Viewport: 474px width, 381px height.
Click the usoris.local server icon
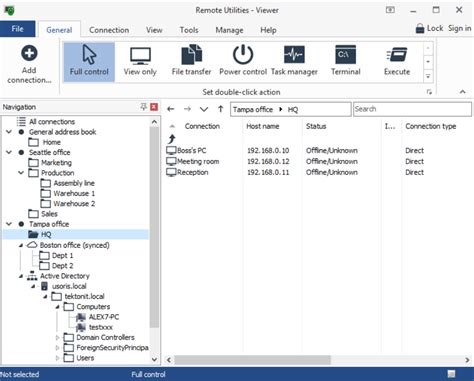click(44, 286)
